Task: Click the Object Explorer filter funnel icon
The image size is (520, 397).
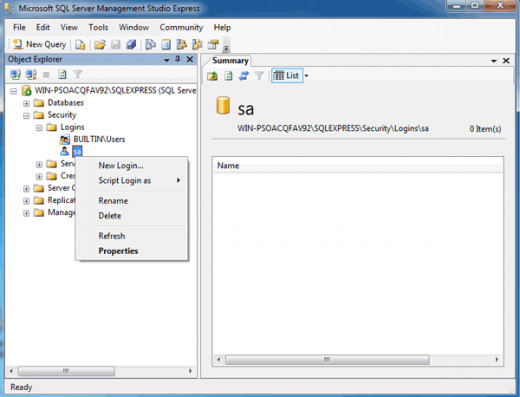Action: (78, 74)
